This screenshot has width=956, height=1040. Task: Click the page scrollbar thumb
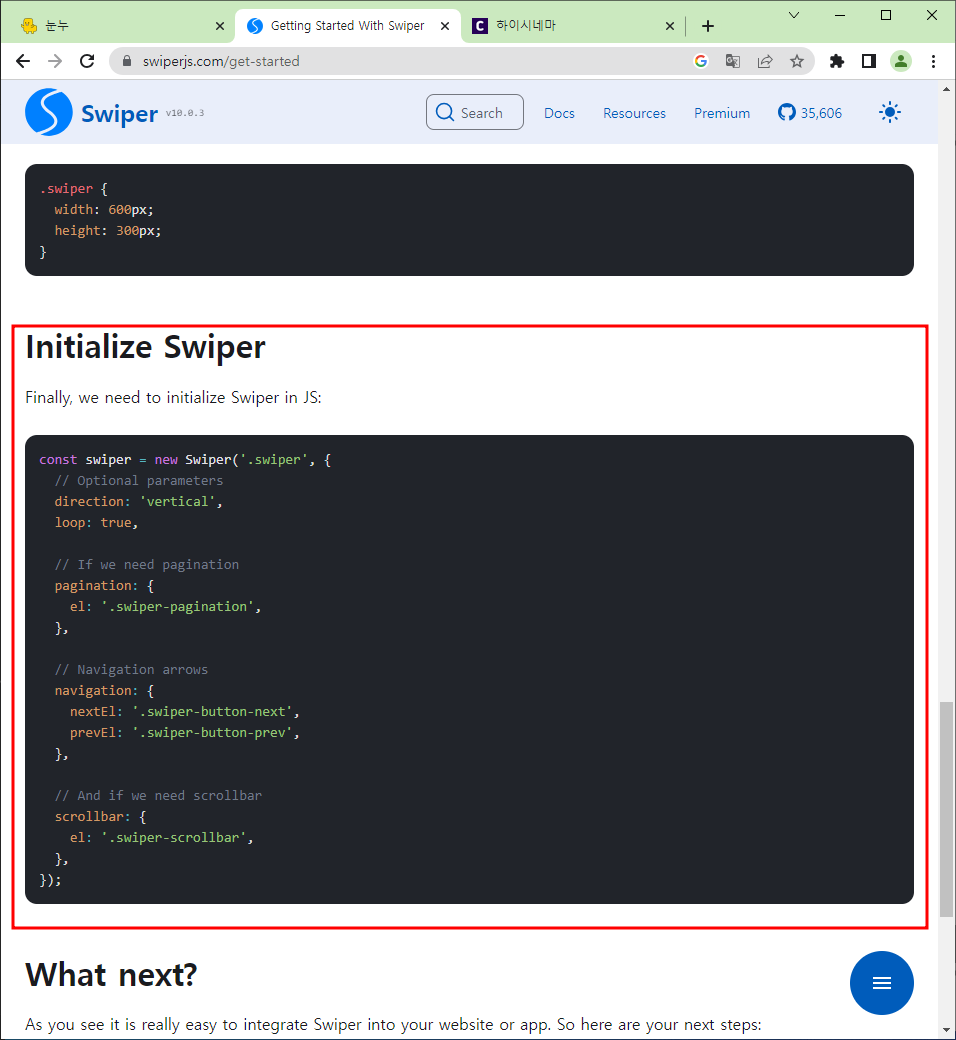(x=946, y=809)
